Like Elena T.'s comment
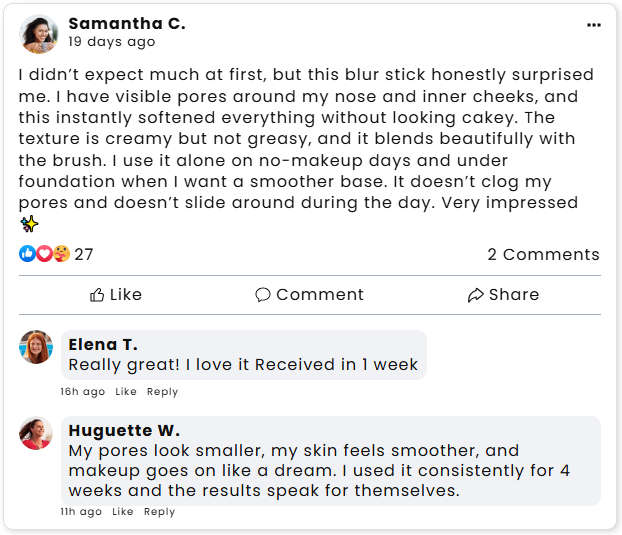 click(x=126, y=392)
